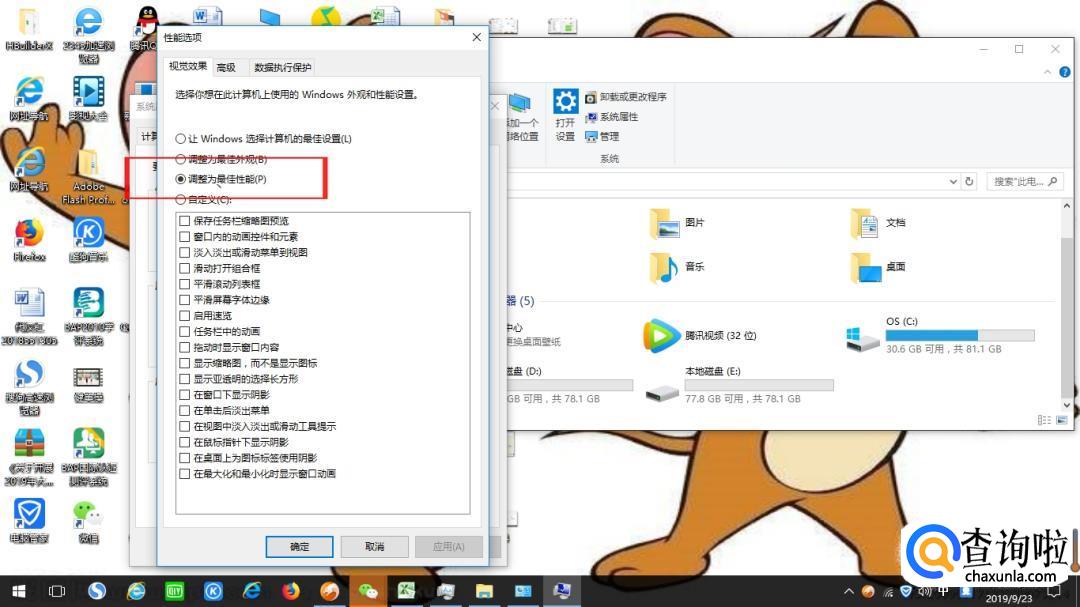Click the OS (C:) drive usage bar

(960, 336)
